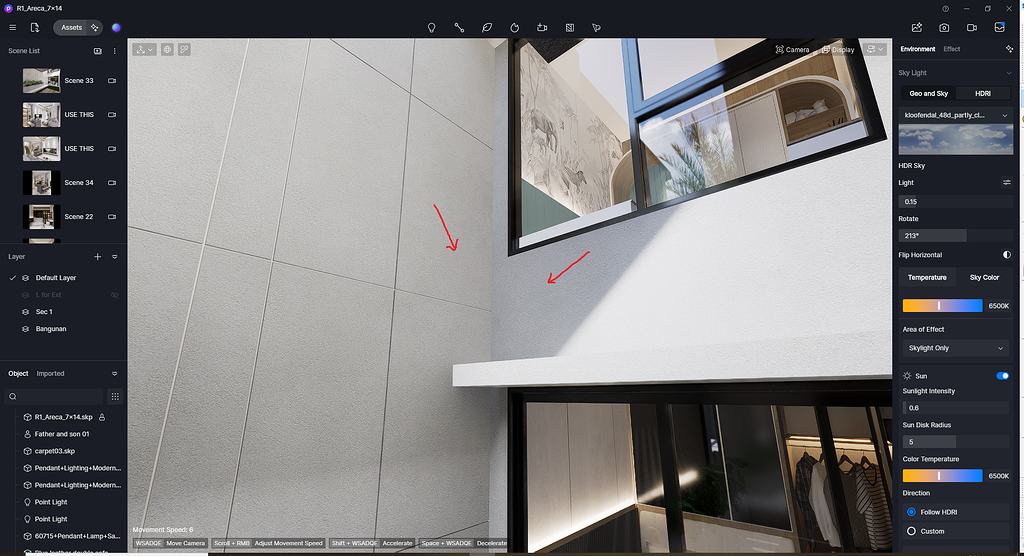1024x556 pixels.
Task: Open the scene list more options
Action: 115,51
